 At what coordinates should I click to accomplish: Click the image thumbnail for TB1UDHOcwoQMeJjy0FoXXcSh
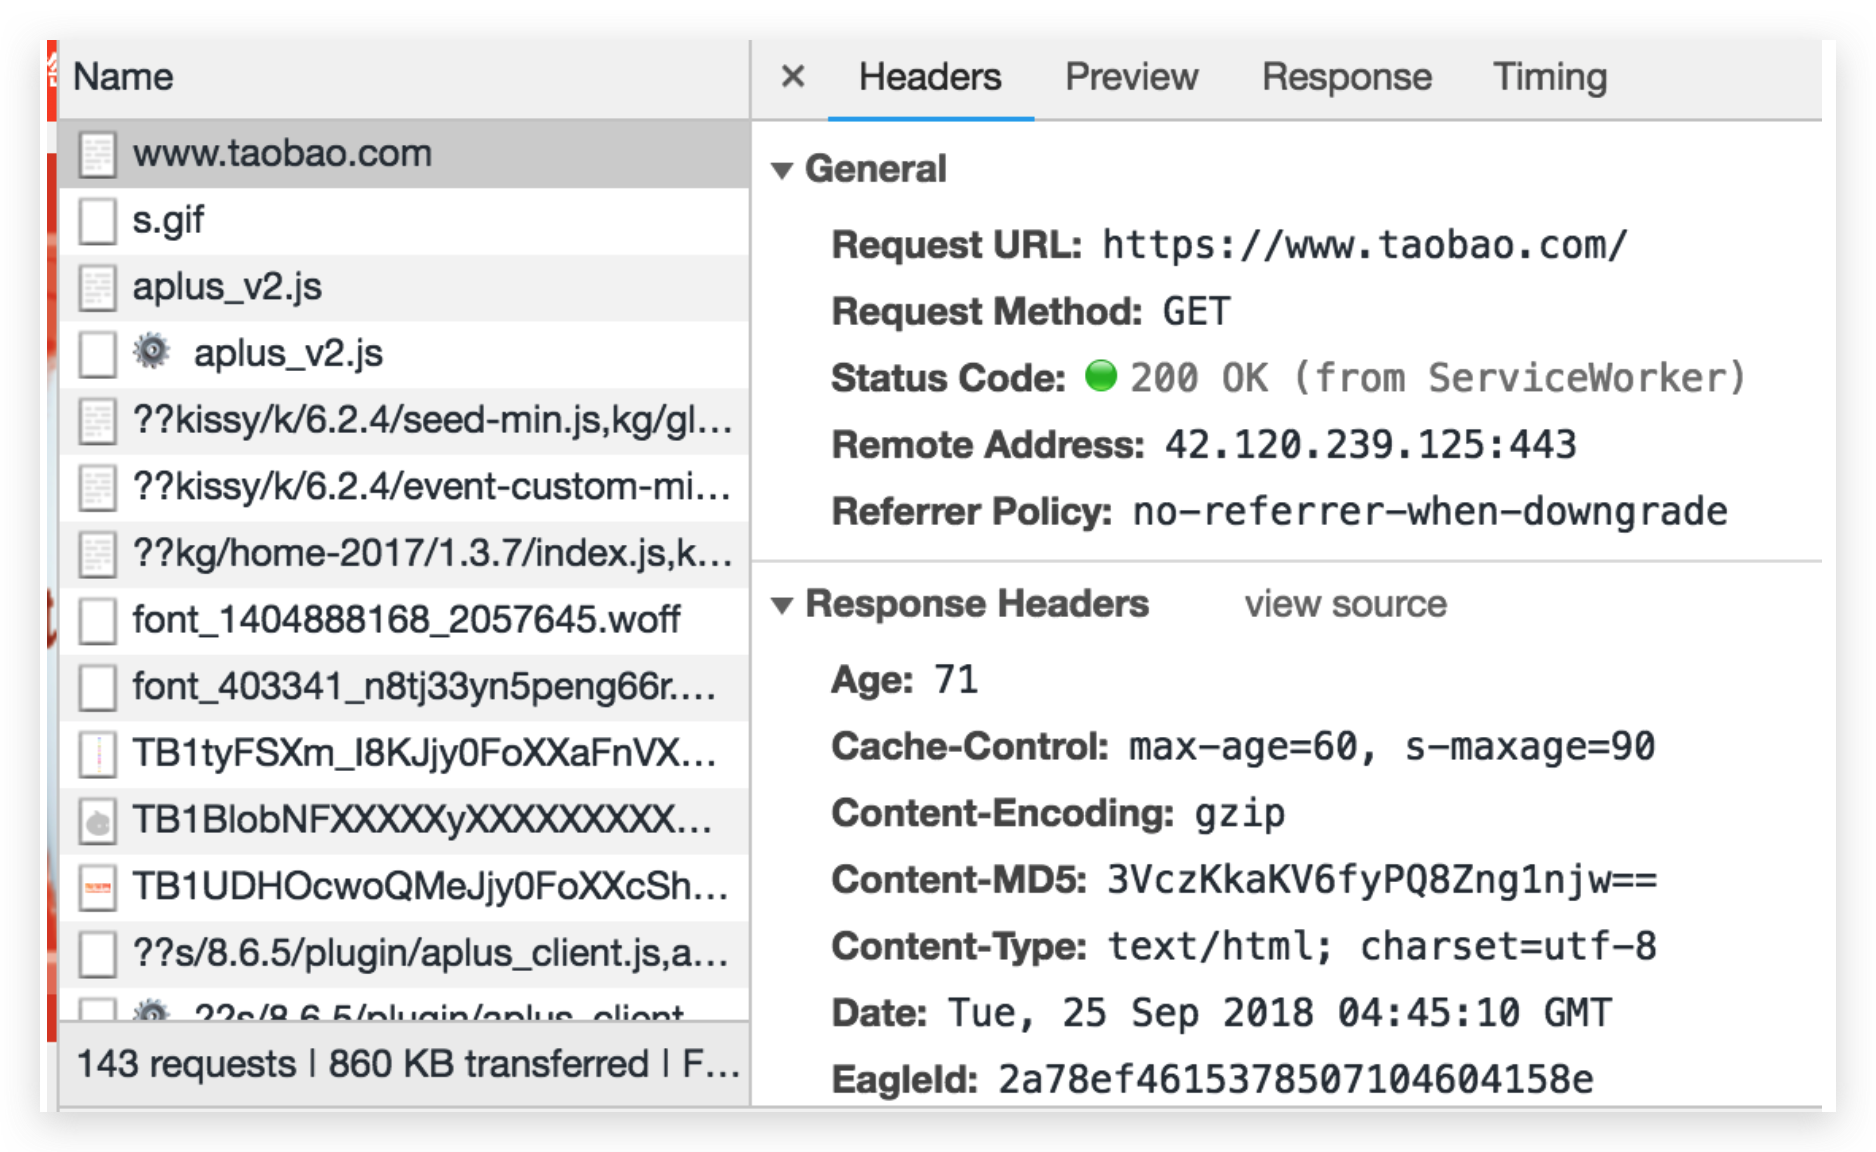click(x=98, y=888)
